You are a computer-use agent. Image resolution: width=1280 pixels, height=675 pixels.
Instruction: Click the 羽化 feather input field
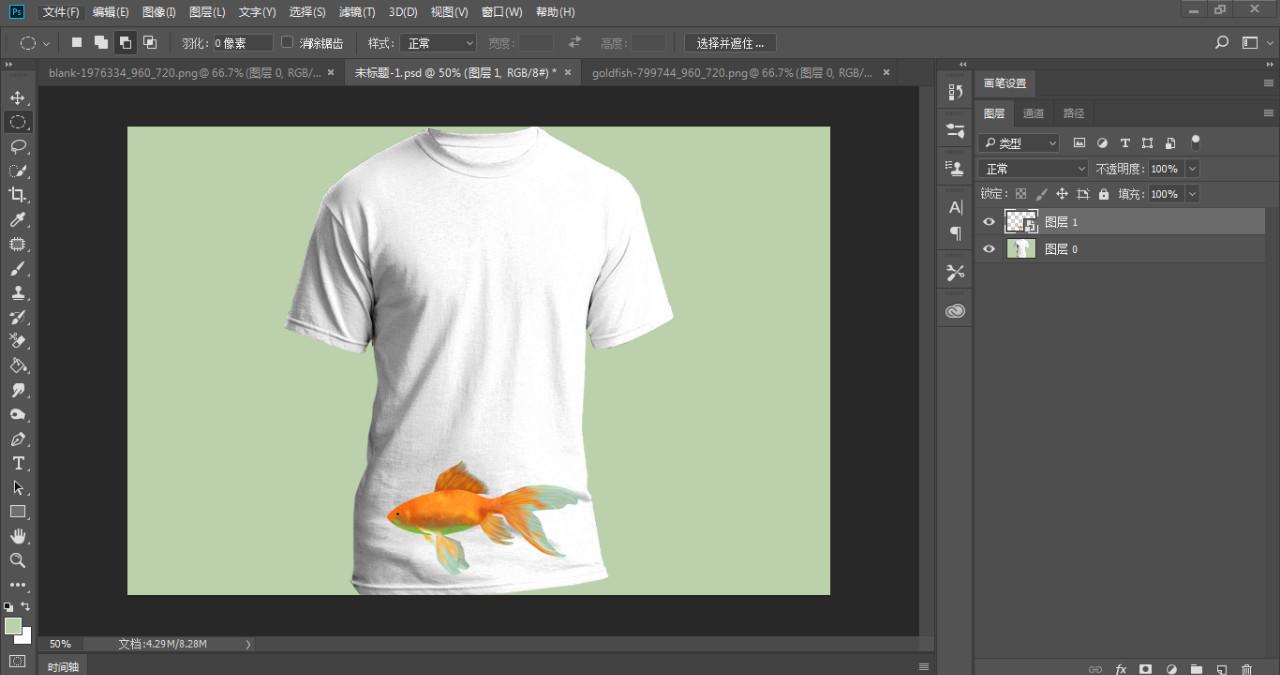point(242,43)
